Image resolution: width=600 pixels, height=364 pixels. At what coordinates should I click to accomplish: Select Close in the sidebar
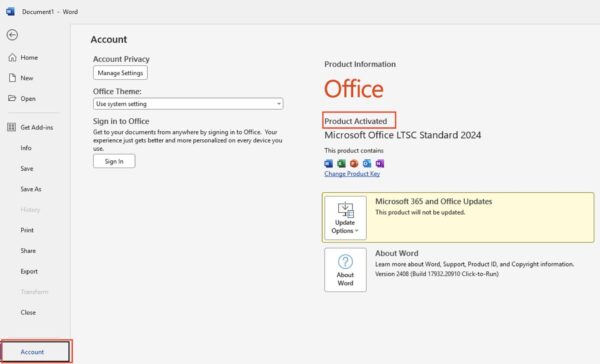tap(28, 312)
